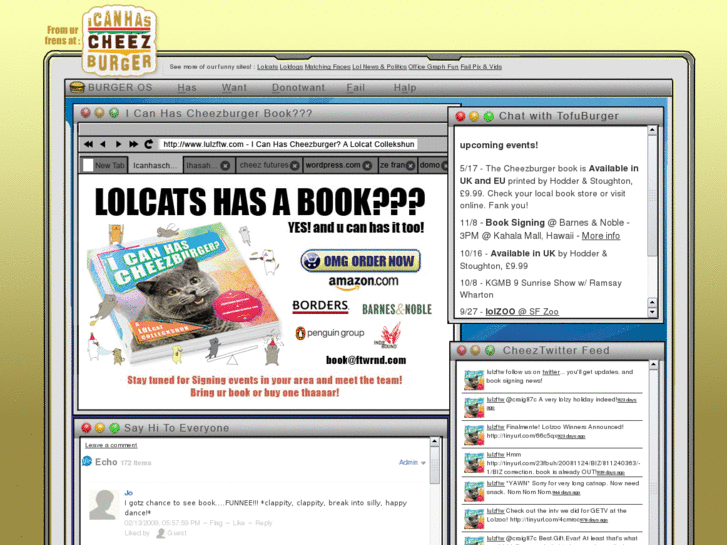Switch to the New Tab tab

click(104, 165)
